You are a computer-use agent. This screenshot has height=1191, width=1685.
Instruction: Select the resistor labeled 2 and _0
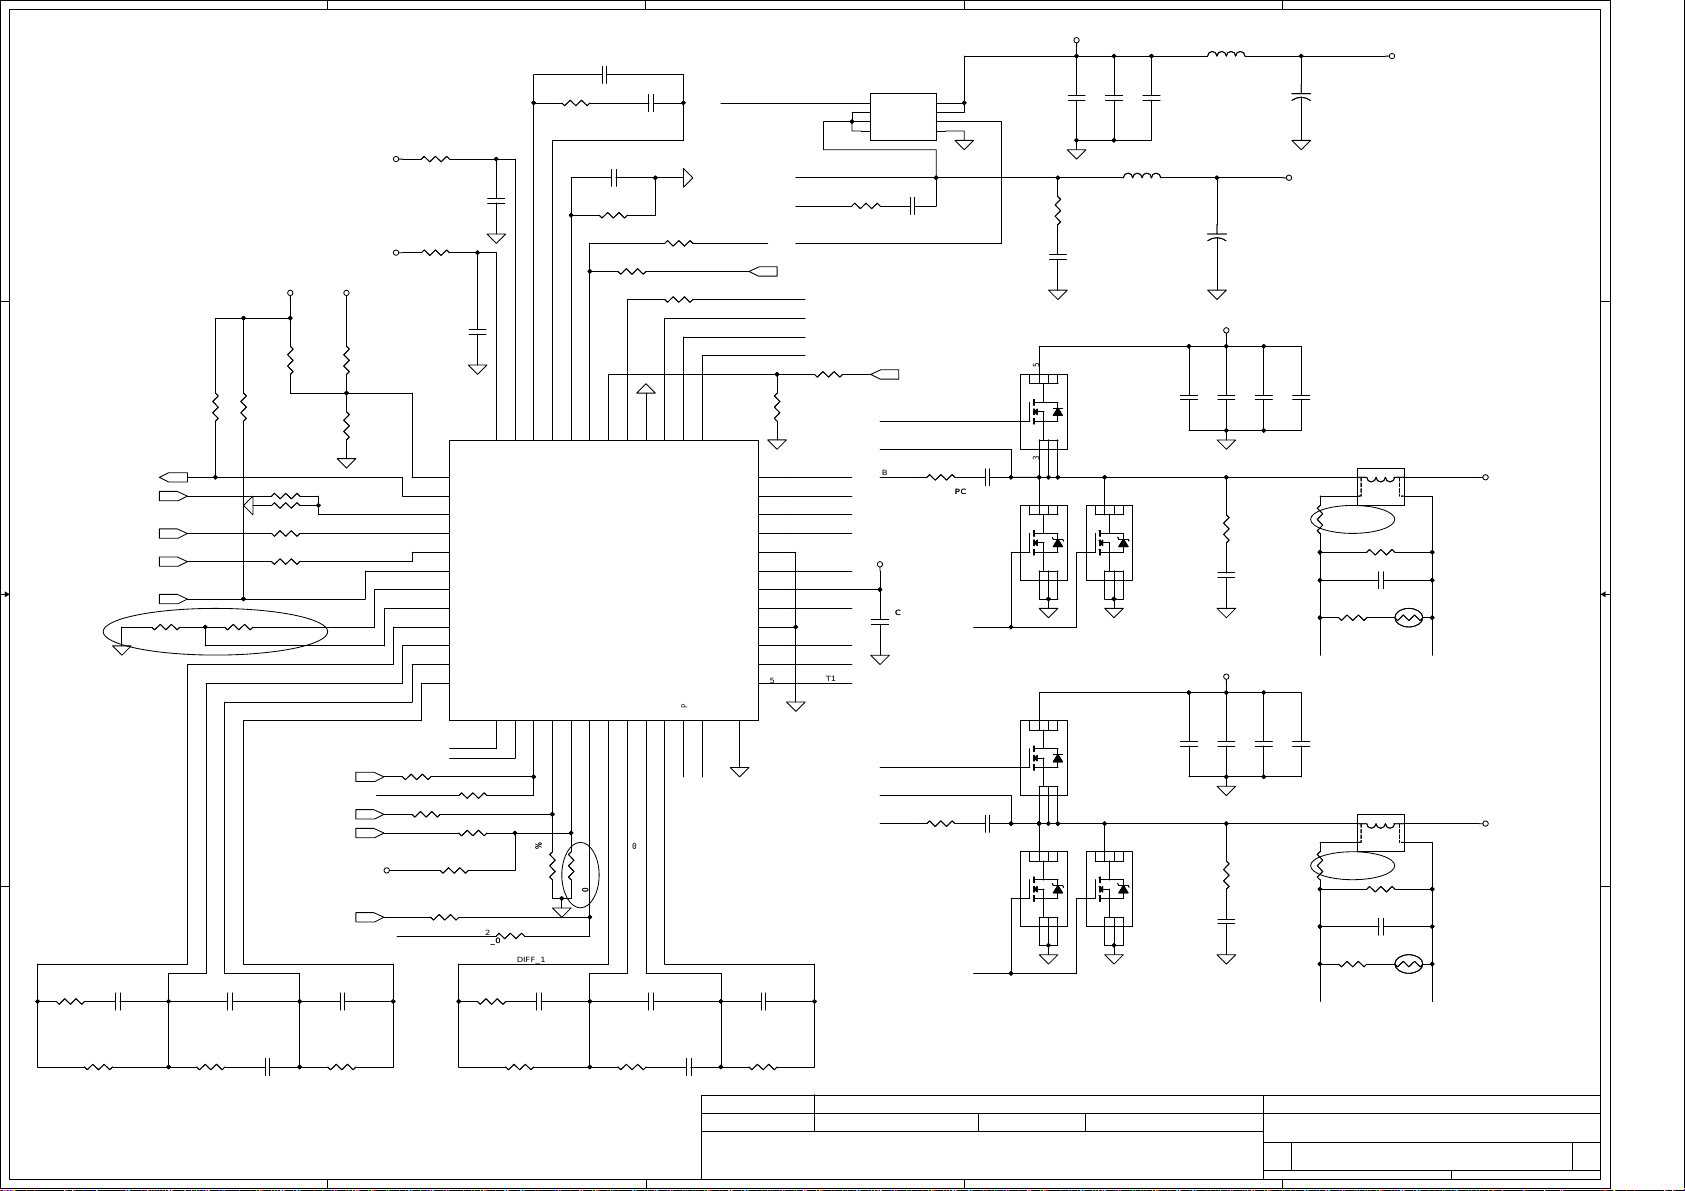click(x=510, y=937)
